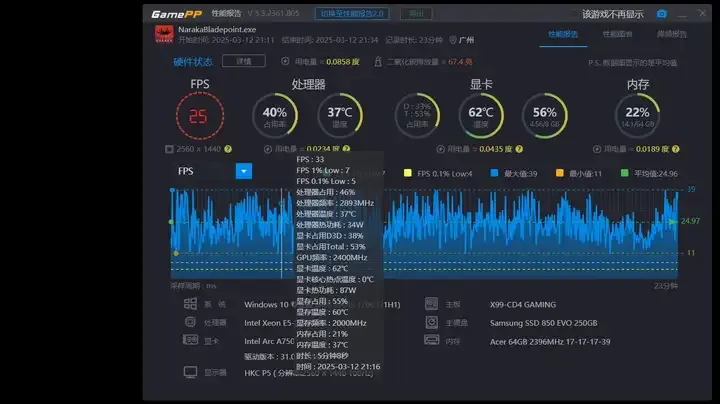Open help icon beside 0.0435 度

click(519, 149)
